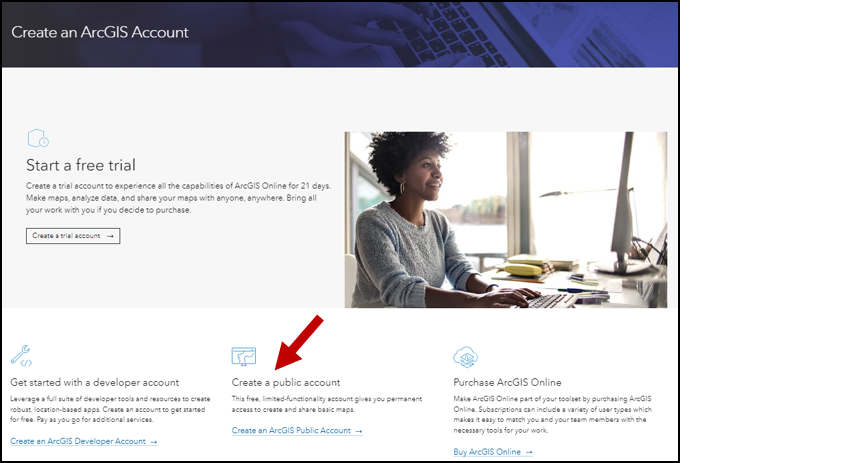Viewport: 854px width, 463px height.
Task: Click the photo of woman at computer
Action: [x=505, y=220]
